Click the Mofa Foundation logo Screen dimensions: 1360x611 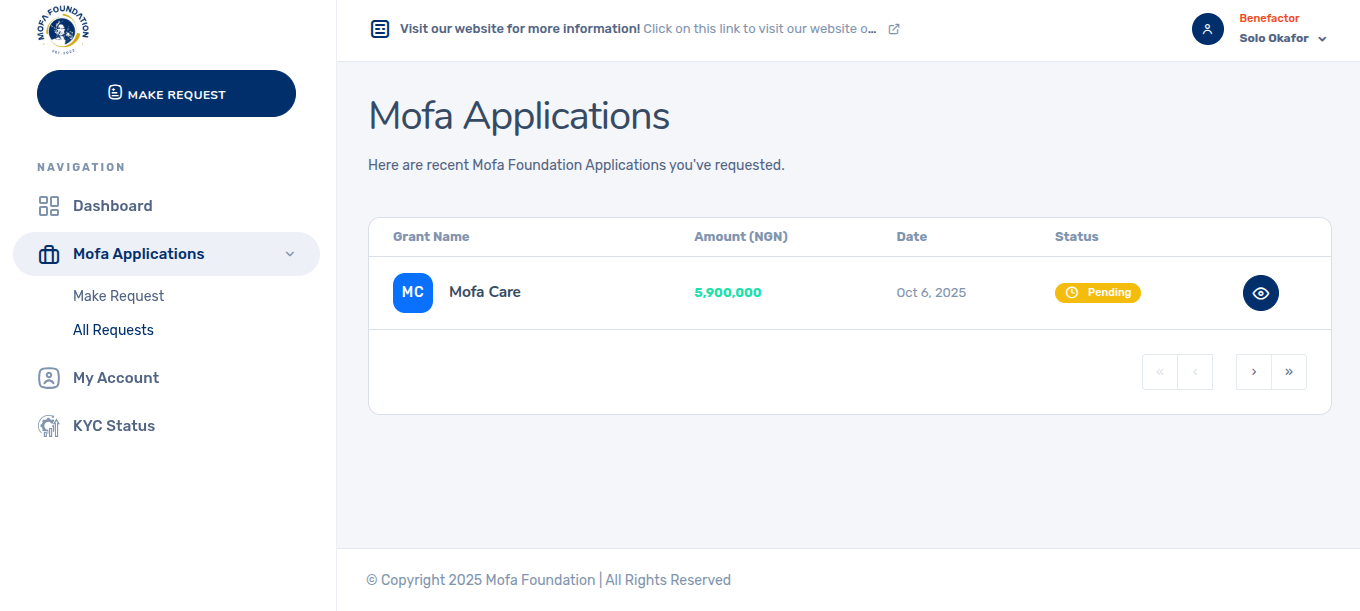(x=63, y=32)
